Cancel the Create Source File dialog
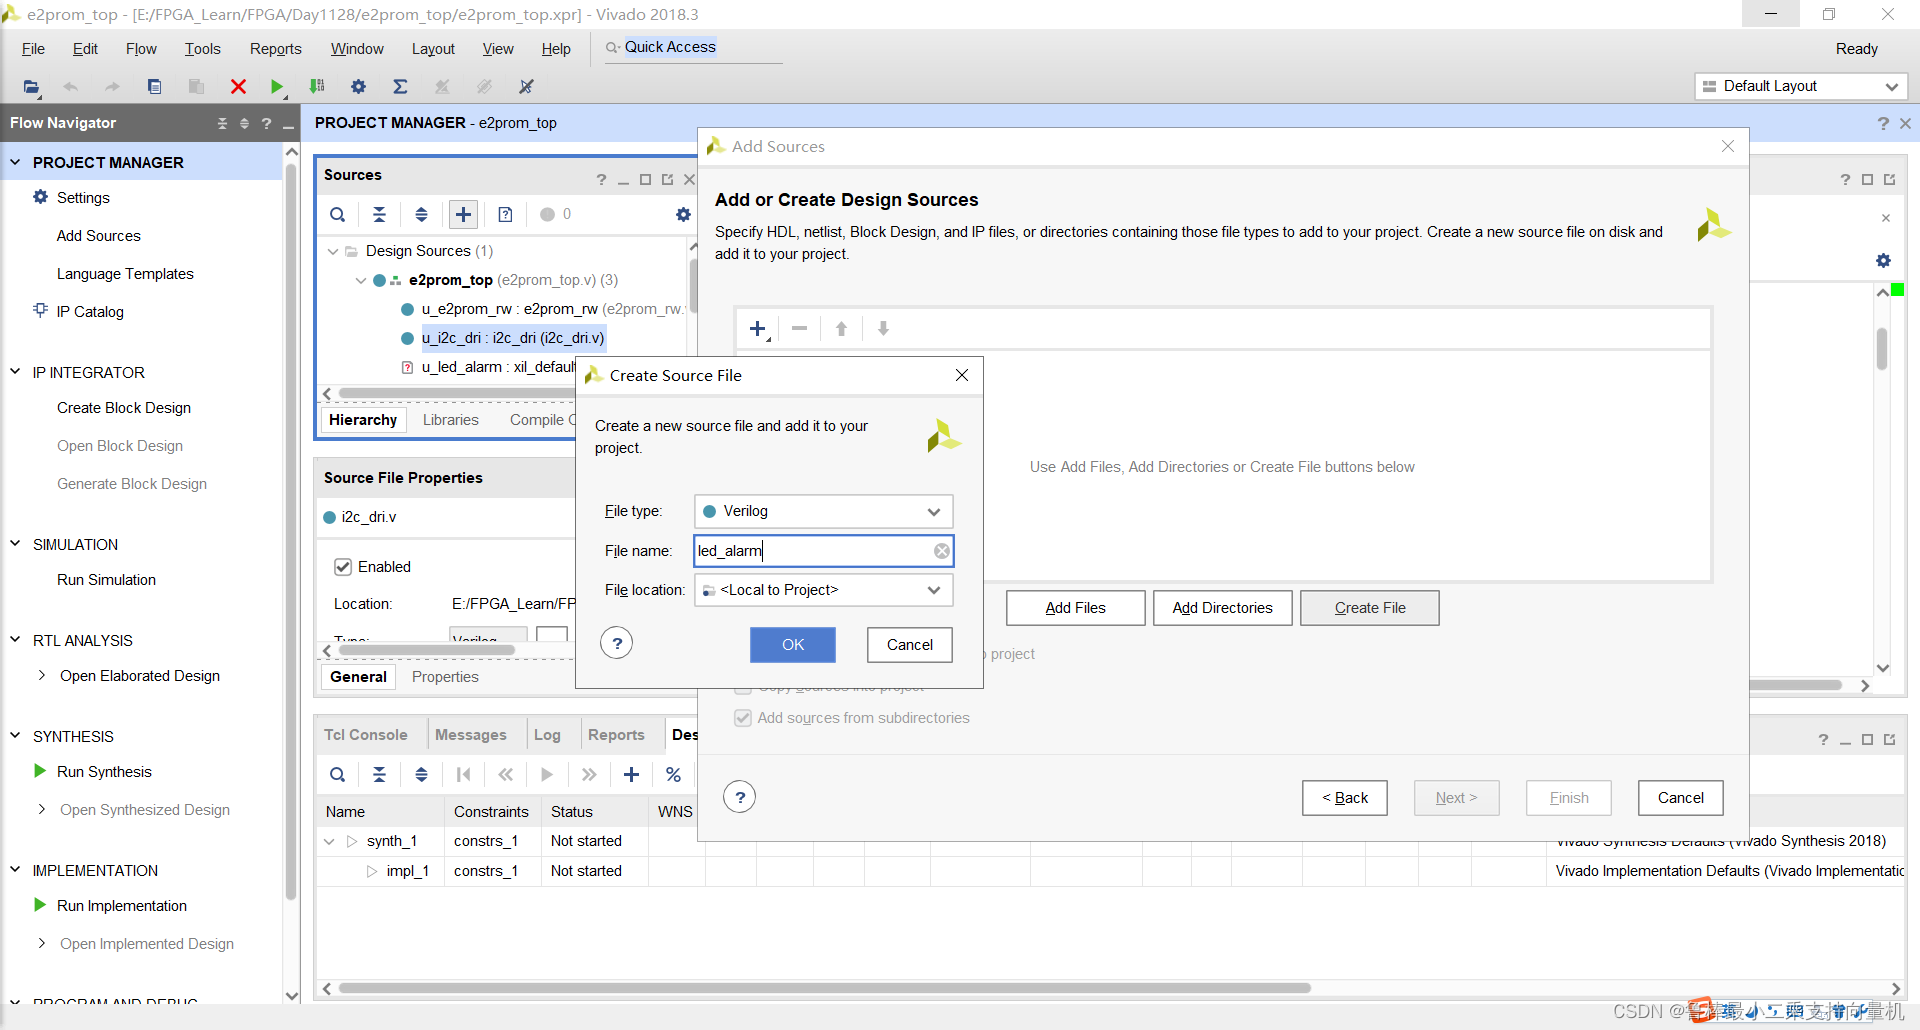1920x1030 pixels. click(910, 645)
